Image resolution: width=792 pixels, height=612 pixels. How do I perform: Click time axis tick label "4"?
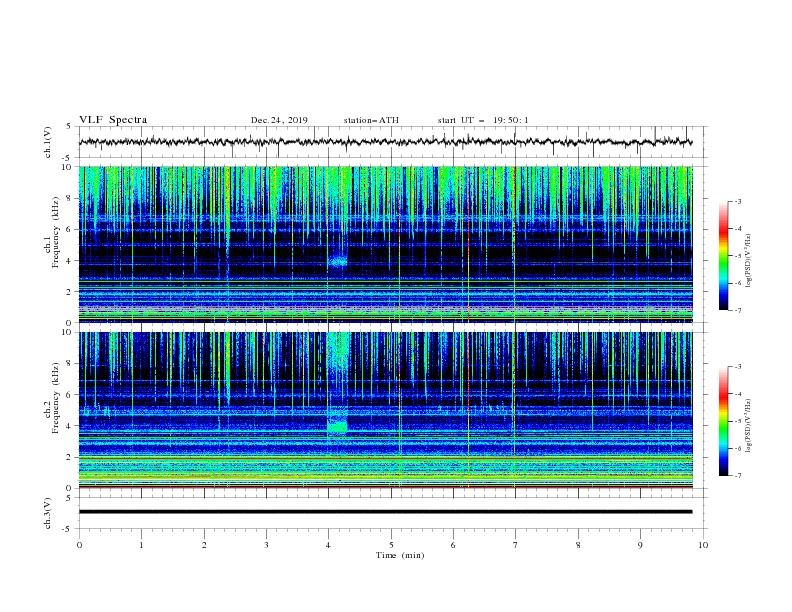(328, 545)
